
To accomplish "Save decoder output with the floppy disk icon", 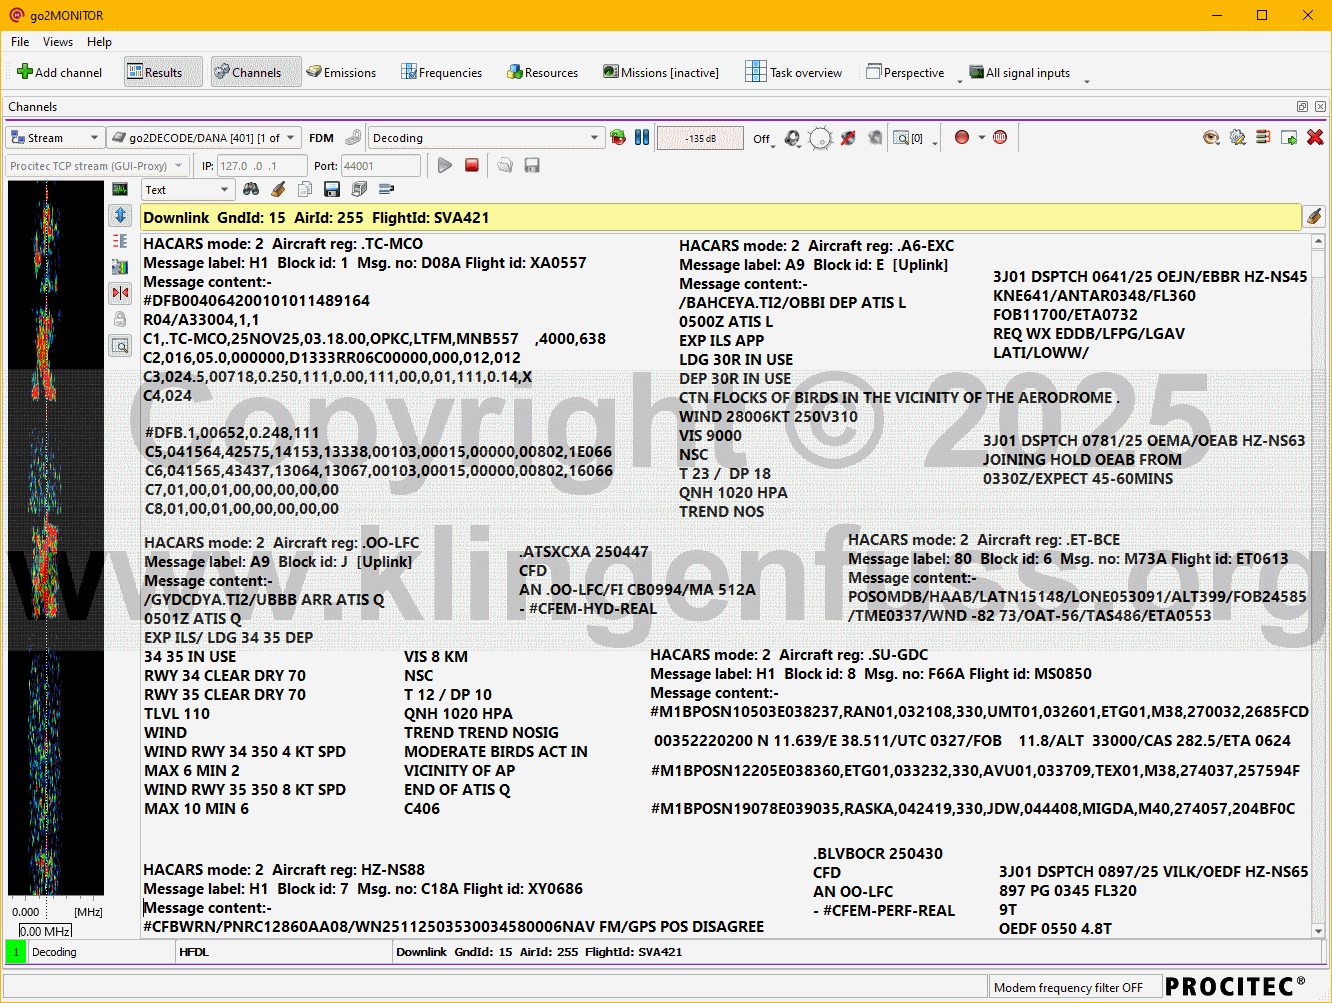I will click(332, 189).
